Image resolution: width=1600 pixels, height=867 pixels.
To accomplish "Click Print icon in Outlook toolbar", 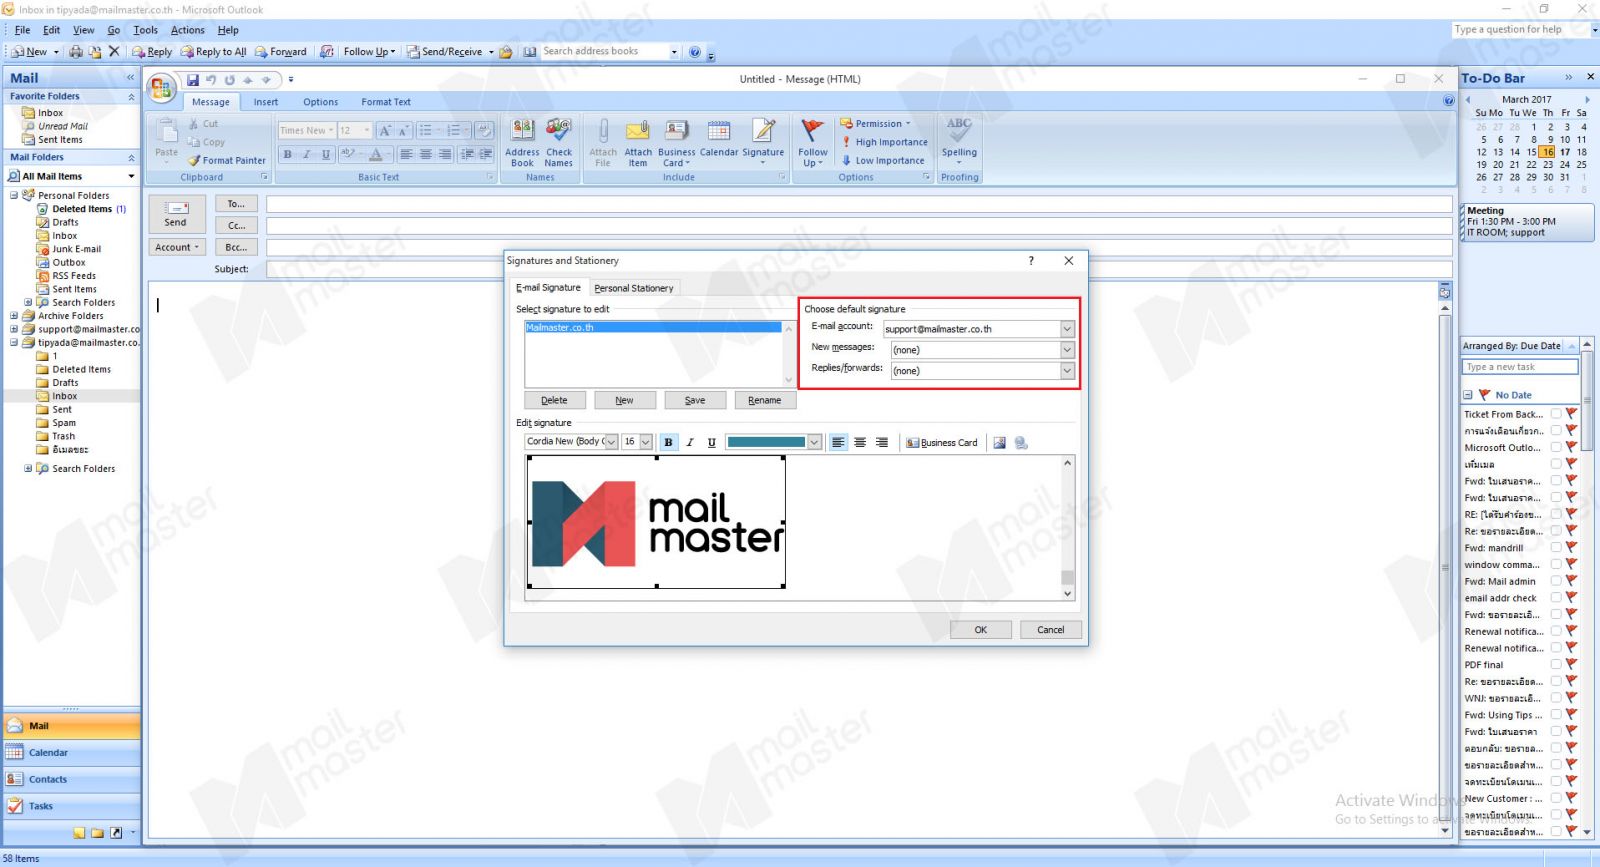I will coord(76,52).
